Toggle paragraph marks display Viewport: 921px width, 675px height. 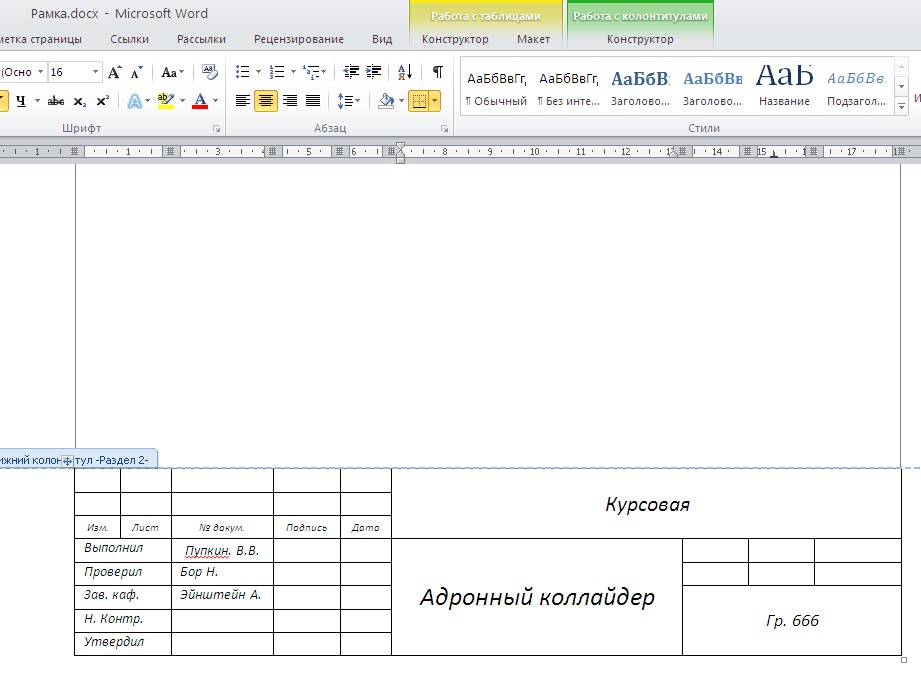click(x=437, y=72)
